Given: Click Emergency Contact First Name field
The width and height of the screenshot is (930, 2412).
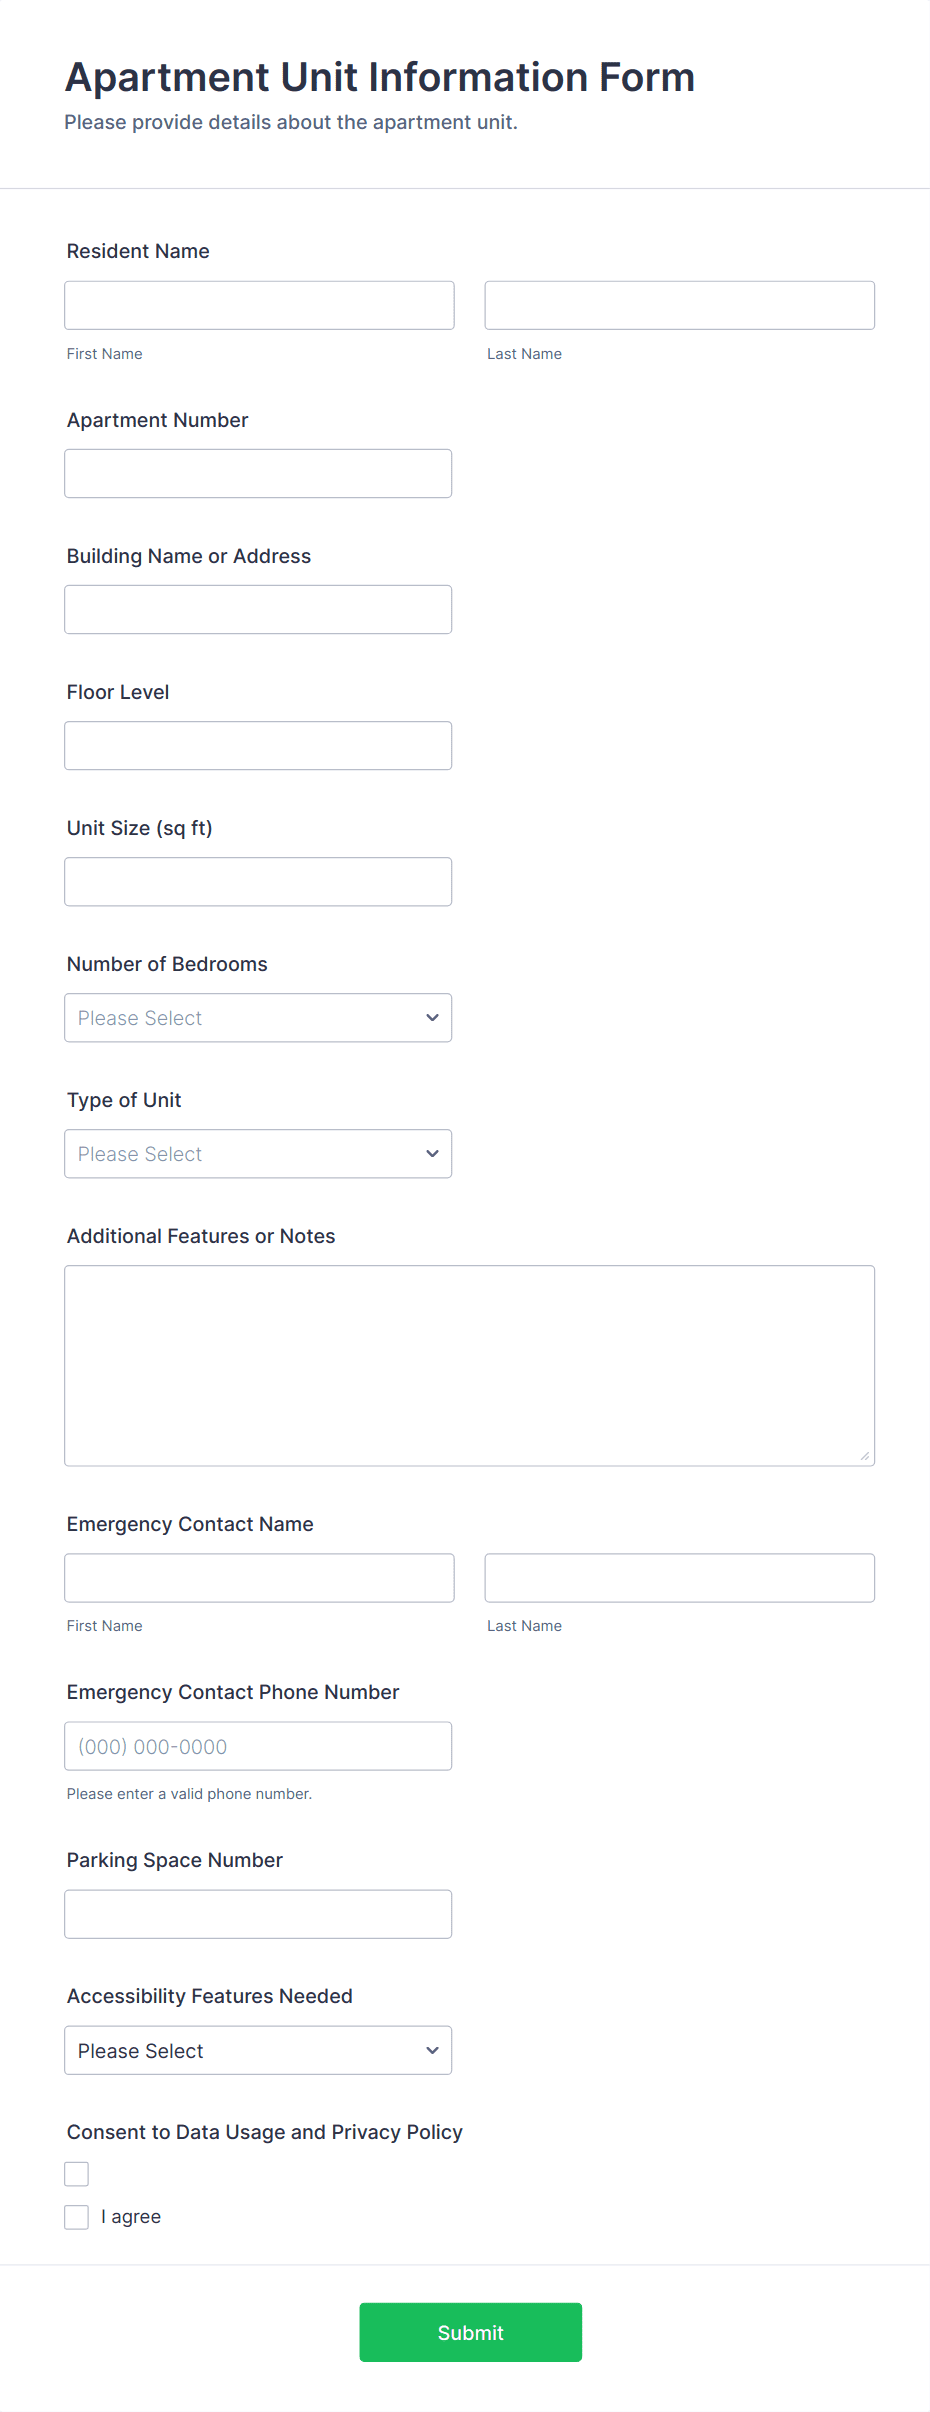Looking at the screenshot, I should [259, 1577].
